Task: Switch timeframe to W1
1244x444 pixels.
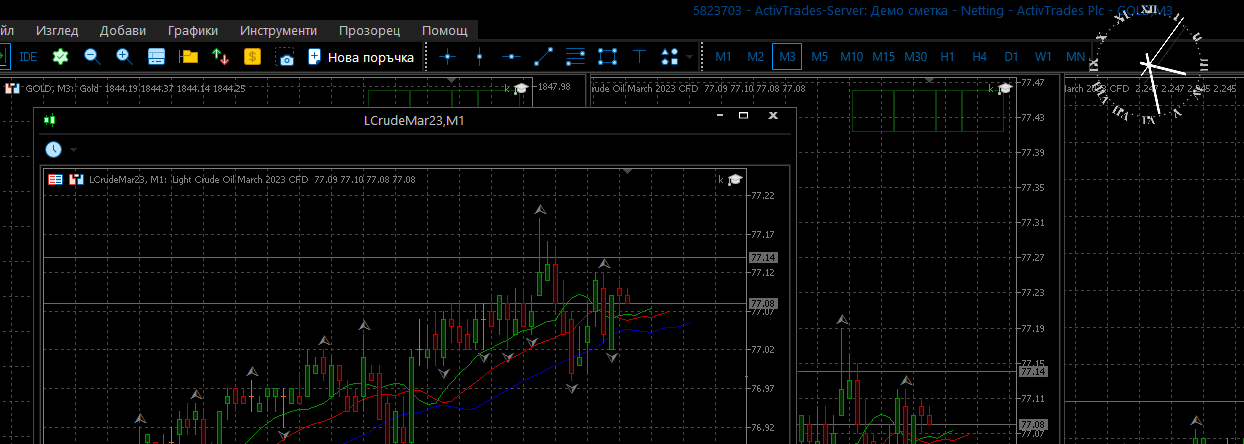Action: click(x=1043, y=57)
